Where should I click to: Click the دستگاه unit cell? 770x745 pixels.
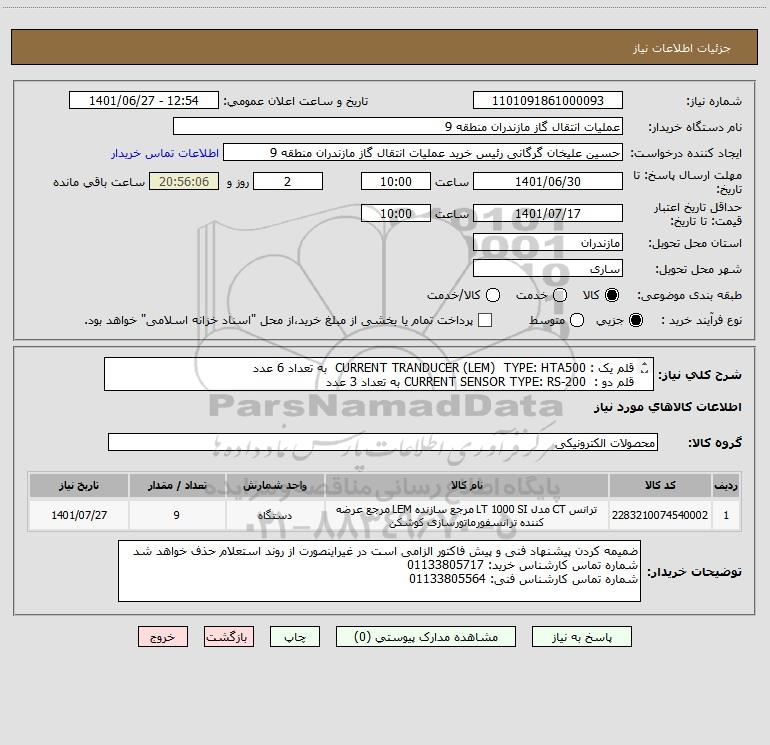pos(275,515)
